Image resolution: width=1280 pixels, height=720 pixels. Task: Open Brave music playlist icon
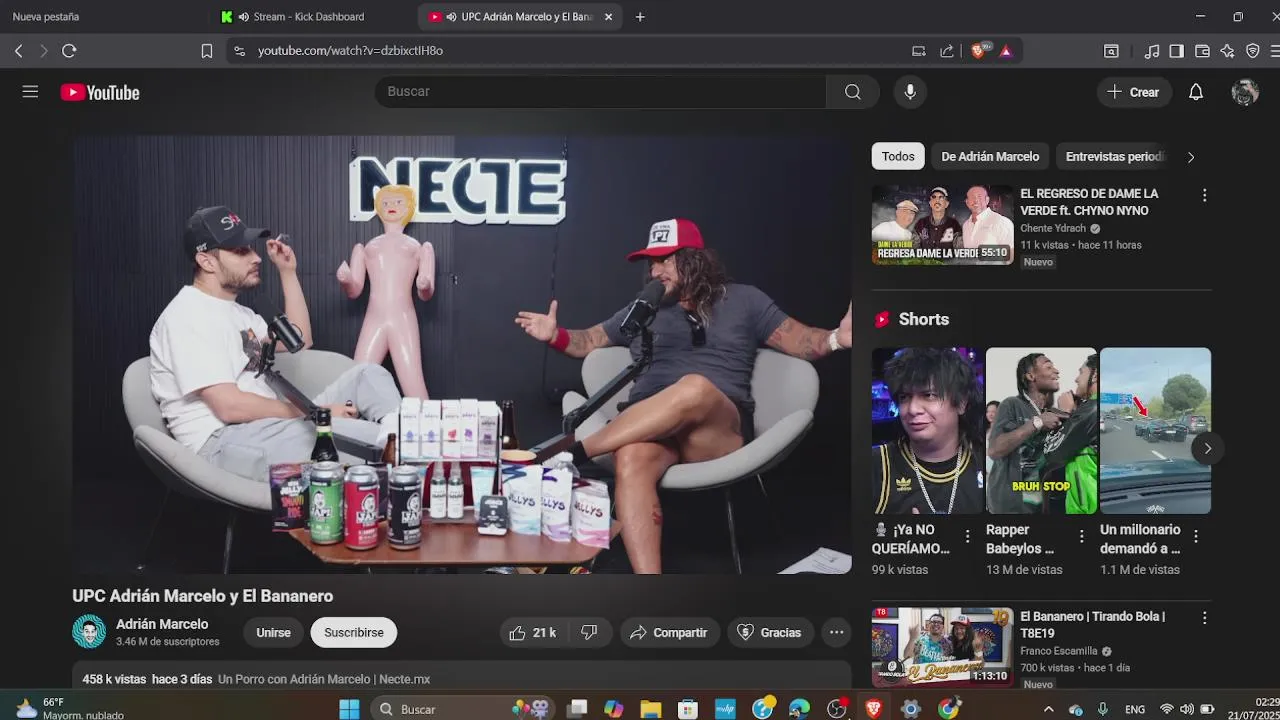[x=1152, y=50]
